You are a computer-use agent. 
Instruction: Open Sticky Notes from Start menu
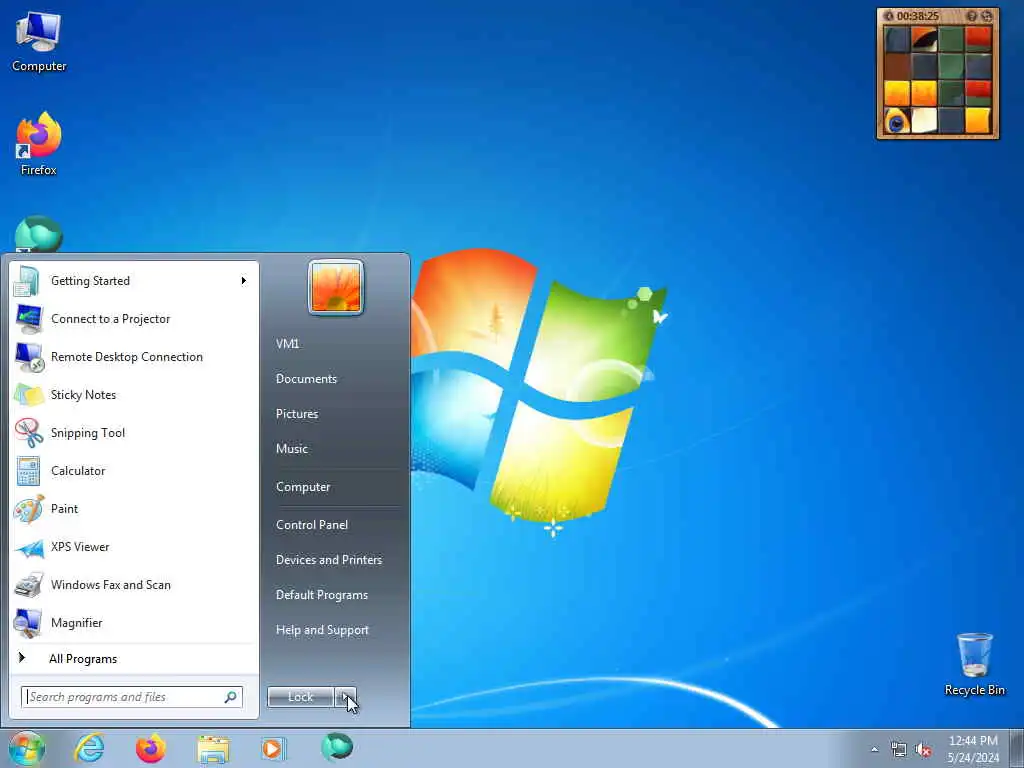pyautogui.click(x=134, y=394)
